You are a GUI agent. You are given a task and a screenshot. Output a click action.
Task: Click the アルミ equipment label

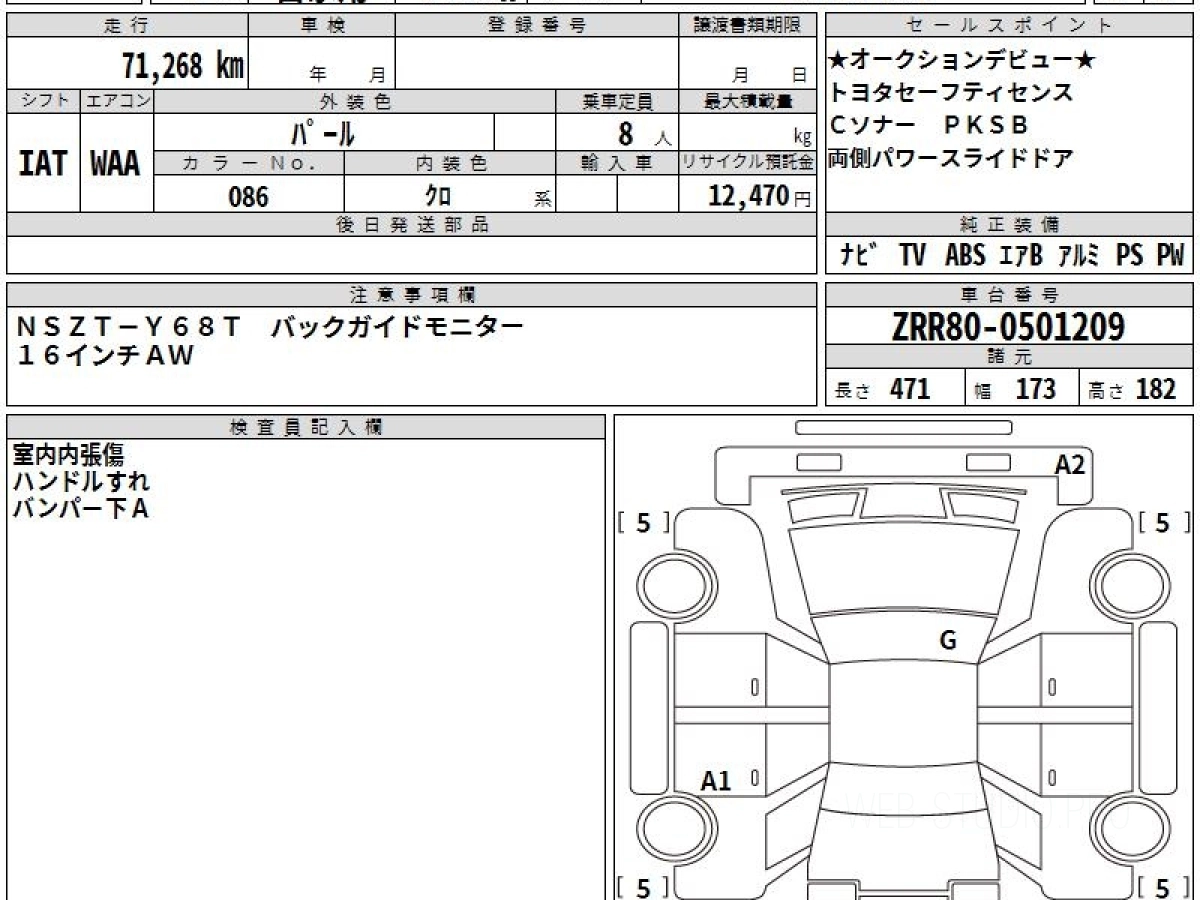tap(1079, 255)
